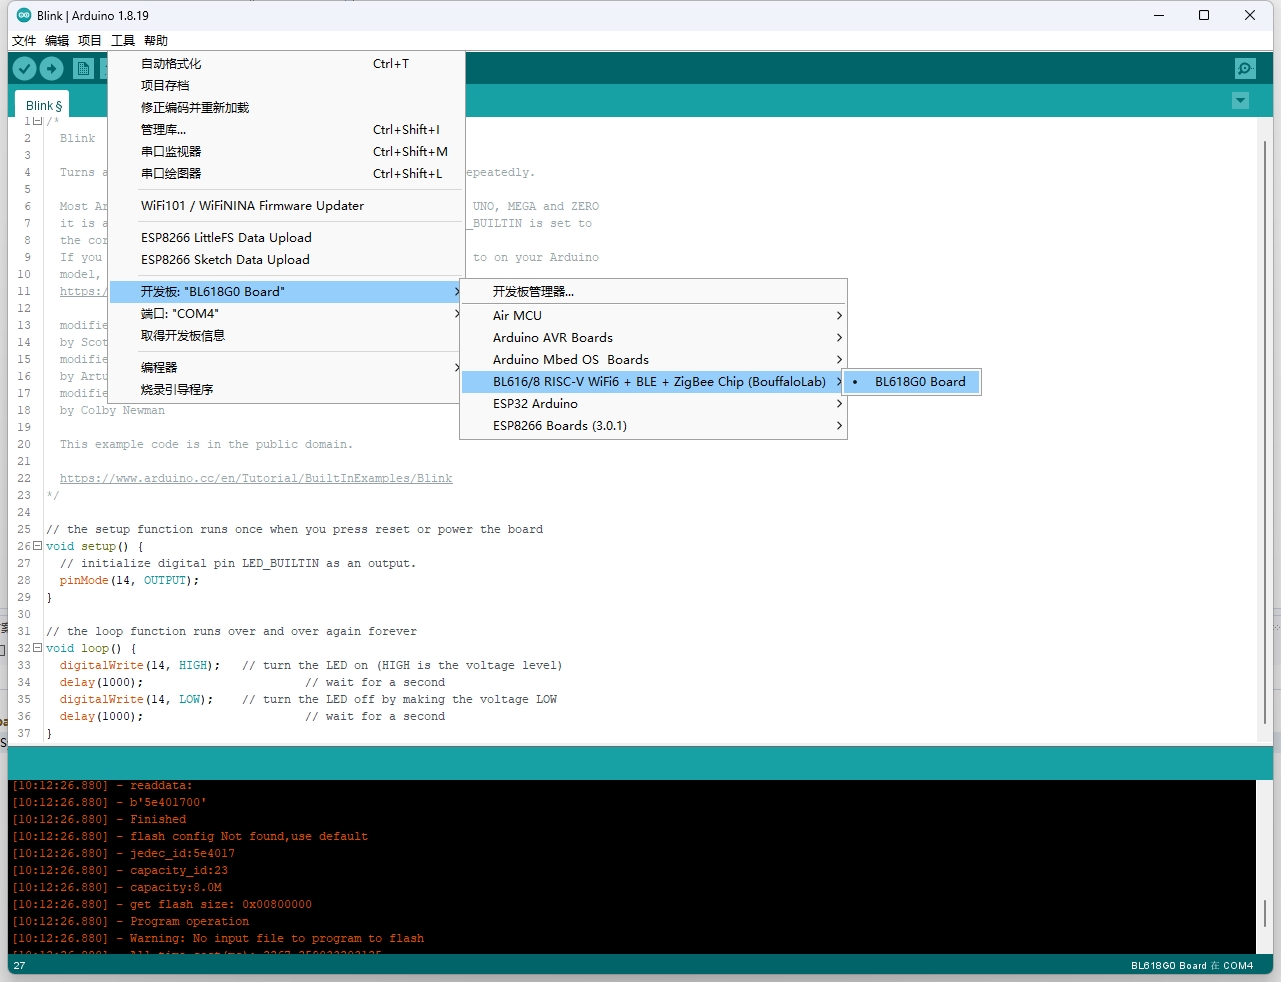Collapse the setup() fold marker on line 26
Viewport: 1281px width, 982px height.
coord(38,546)
